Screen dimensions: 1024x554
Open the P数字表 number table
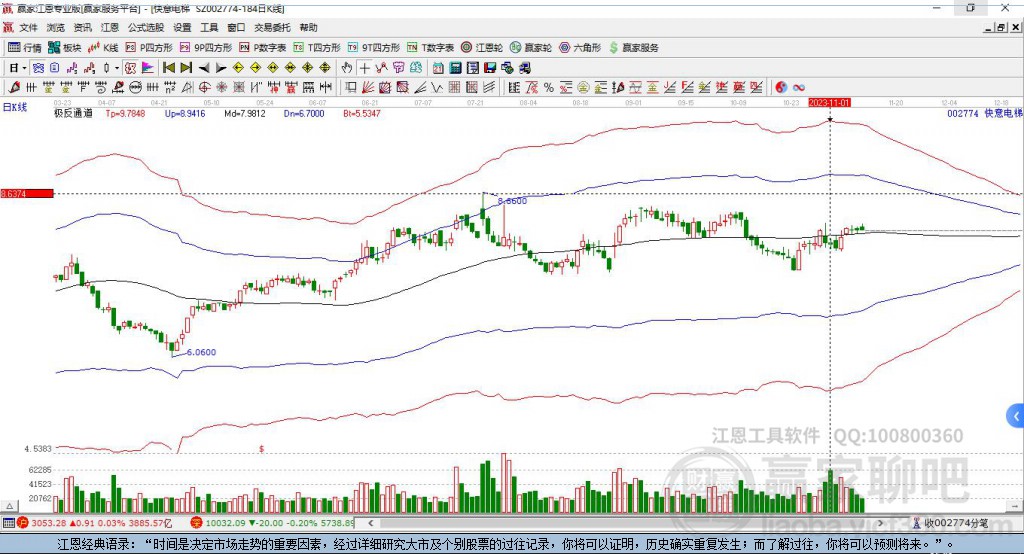263,48
